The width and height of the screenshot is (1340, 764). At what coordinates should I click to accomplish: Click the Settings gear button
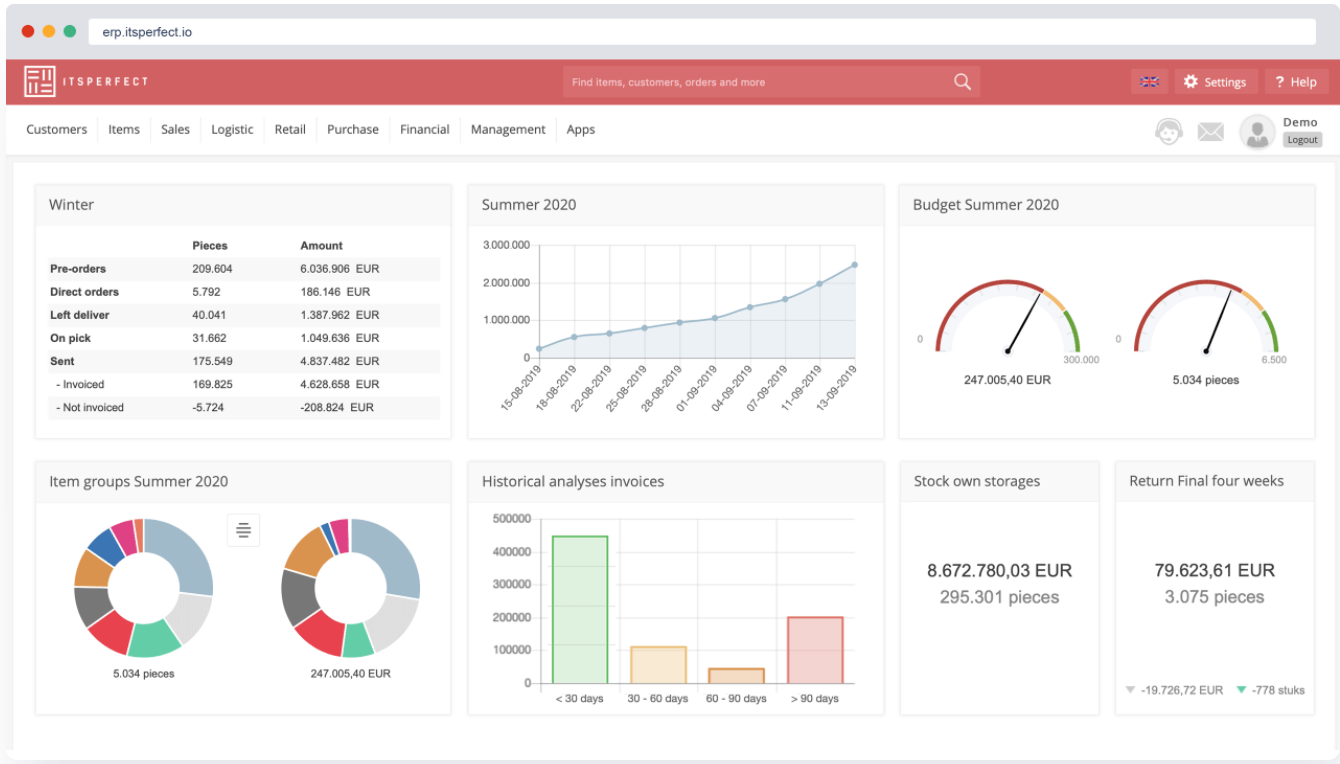(x=1215, y=82)
